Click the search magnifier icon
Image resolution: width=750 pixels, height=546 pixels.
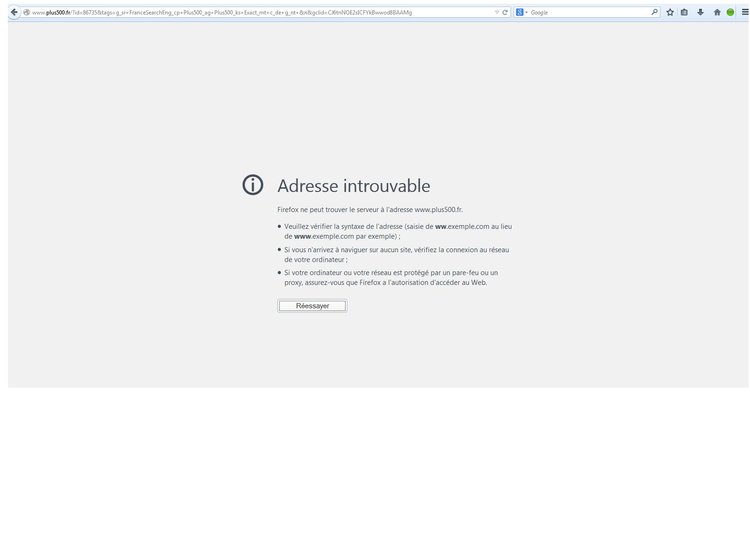click(654, 12)
